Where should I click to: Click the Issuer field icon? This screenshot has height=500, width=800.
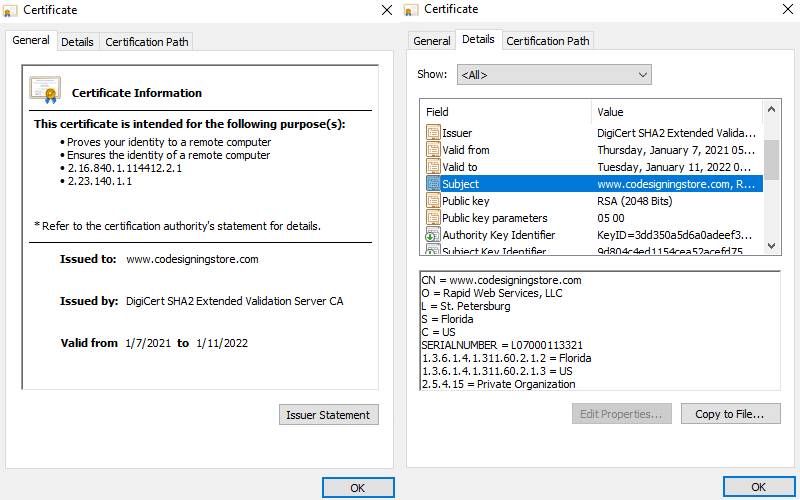click(x=433, y=133)
